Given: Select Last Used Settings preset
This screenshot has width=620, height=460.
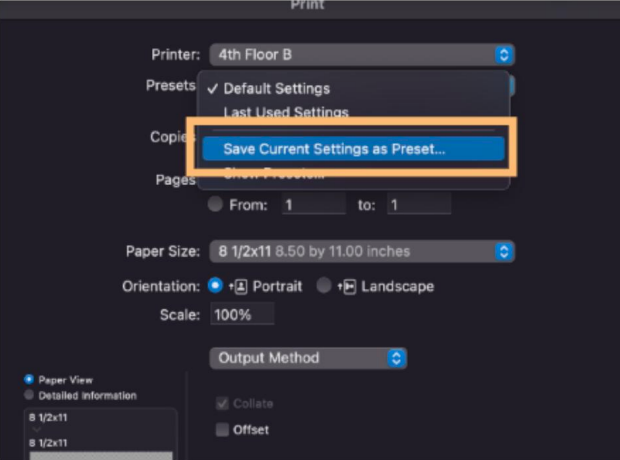Looking at the screenshot, I should tap(353, 112).
